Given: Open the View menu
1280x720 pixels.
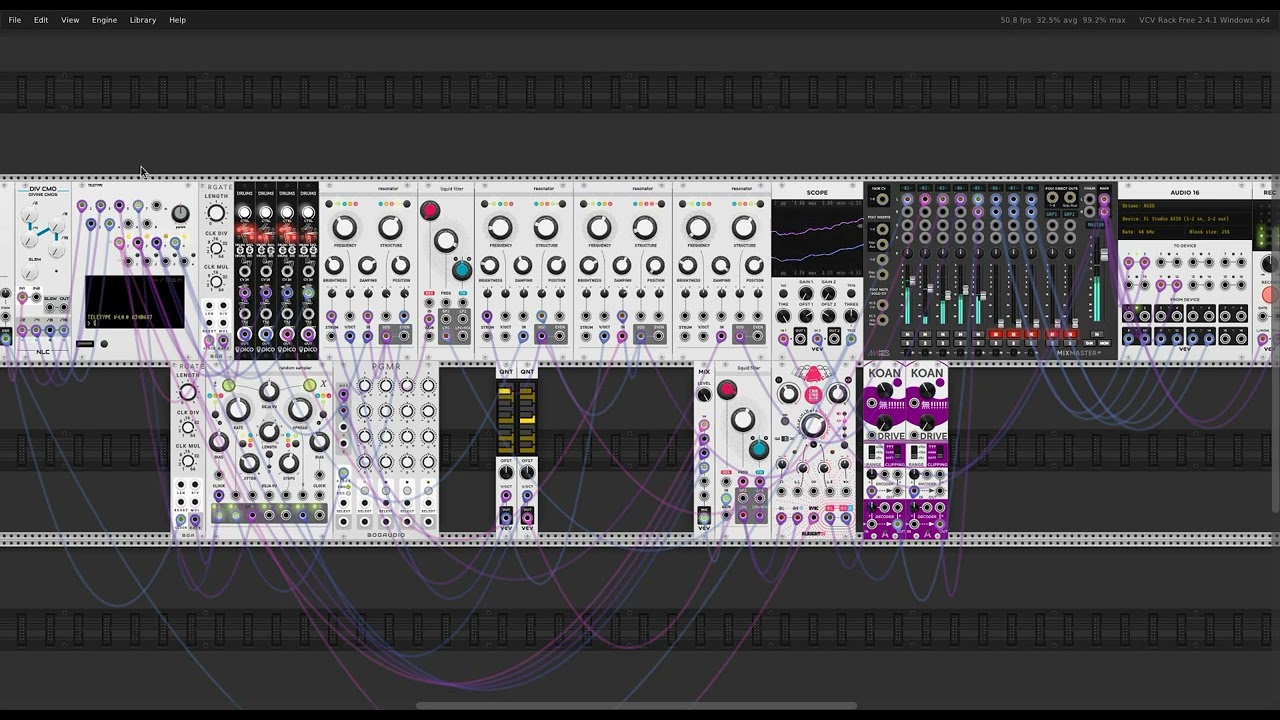Looking at the screenshot, I should 70,20.
